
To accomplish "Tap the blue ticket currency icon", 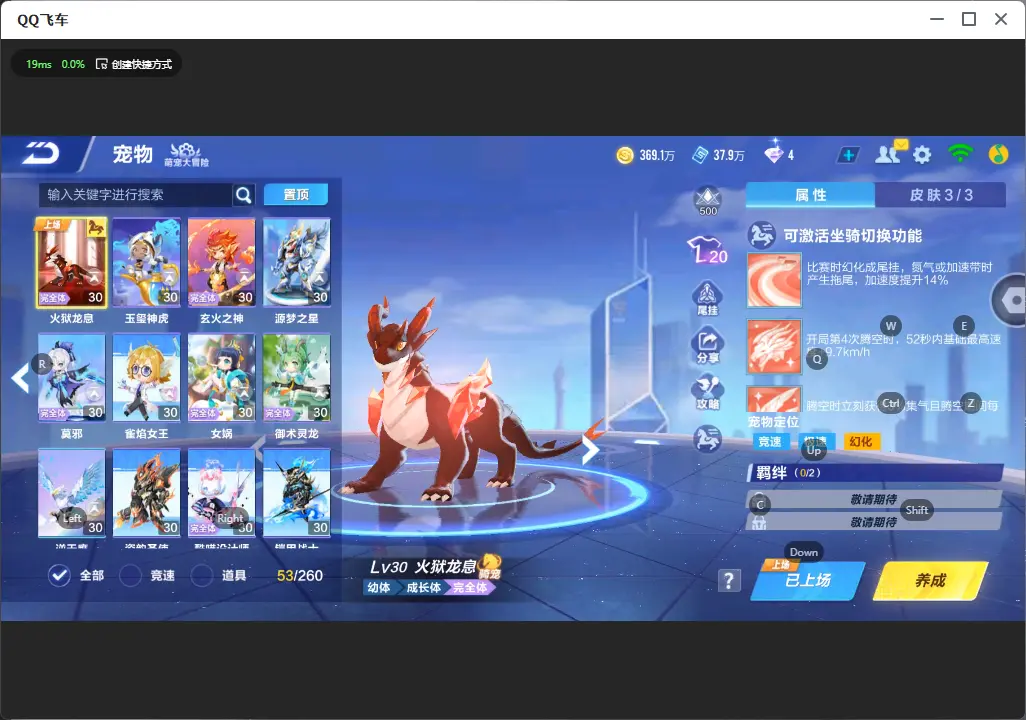I will point(700,155).
